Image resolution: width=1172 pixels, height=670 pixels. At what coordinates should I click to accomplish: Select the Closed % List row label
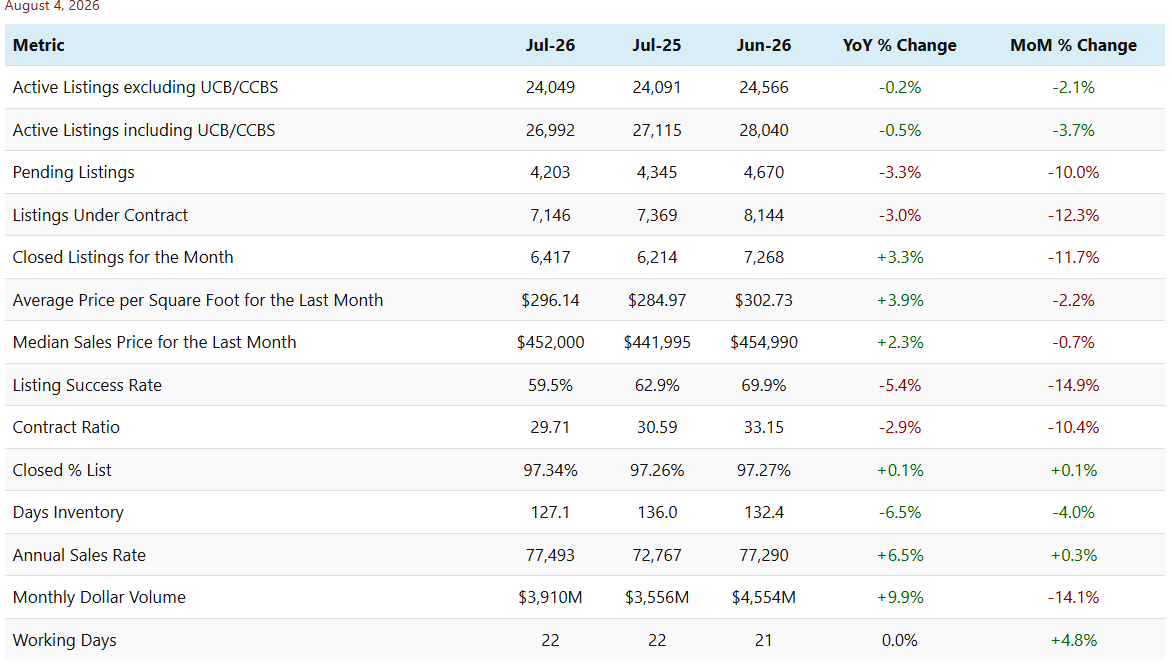(x=62, y=470)
